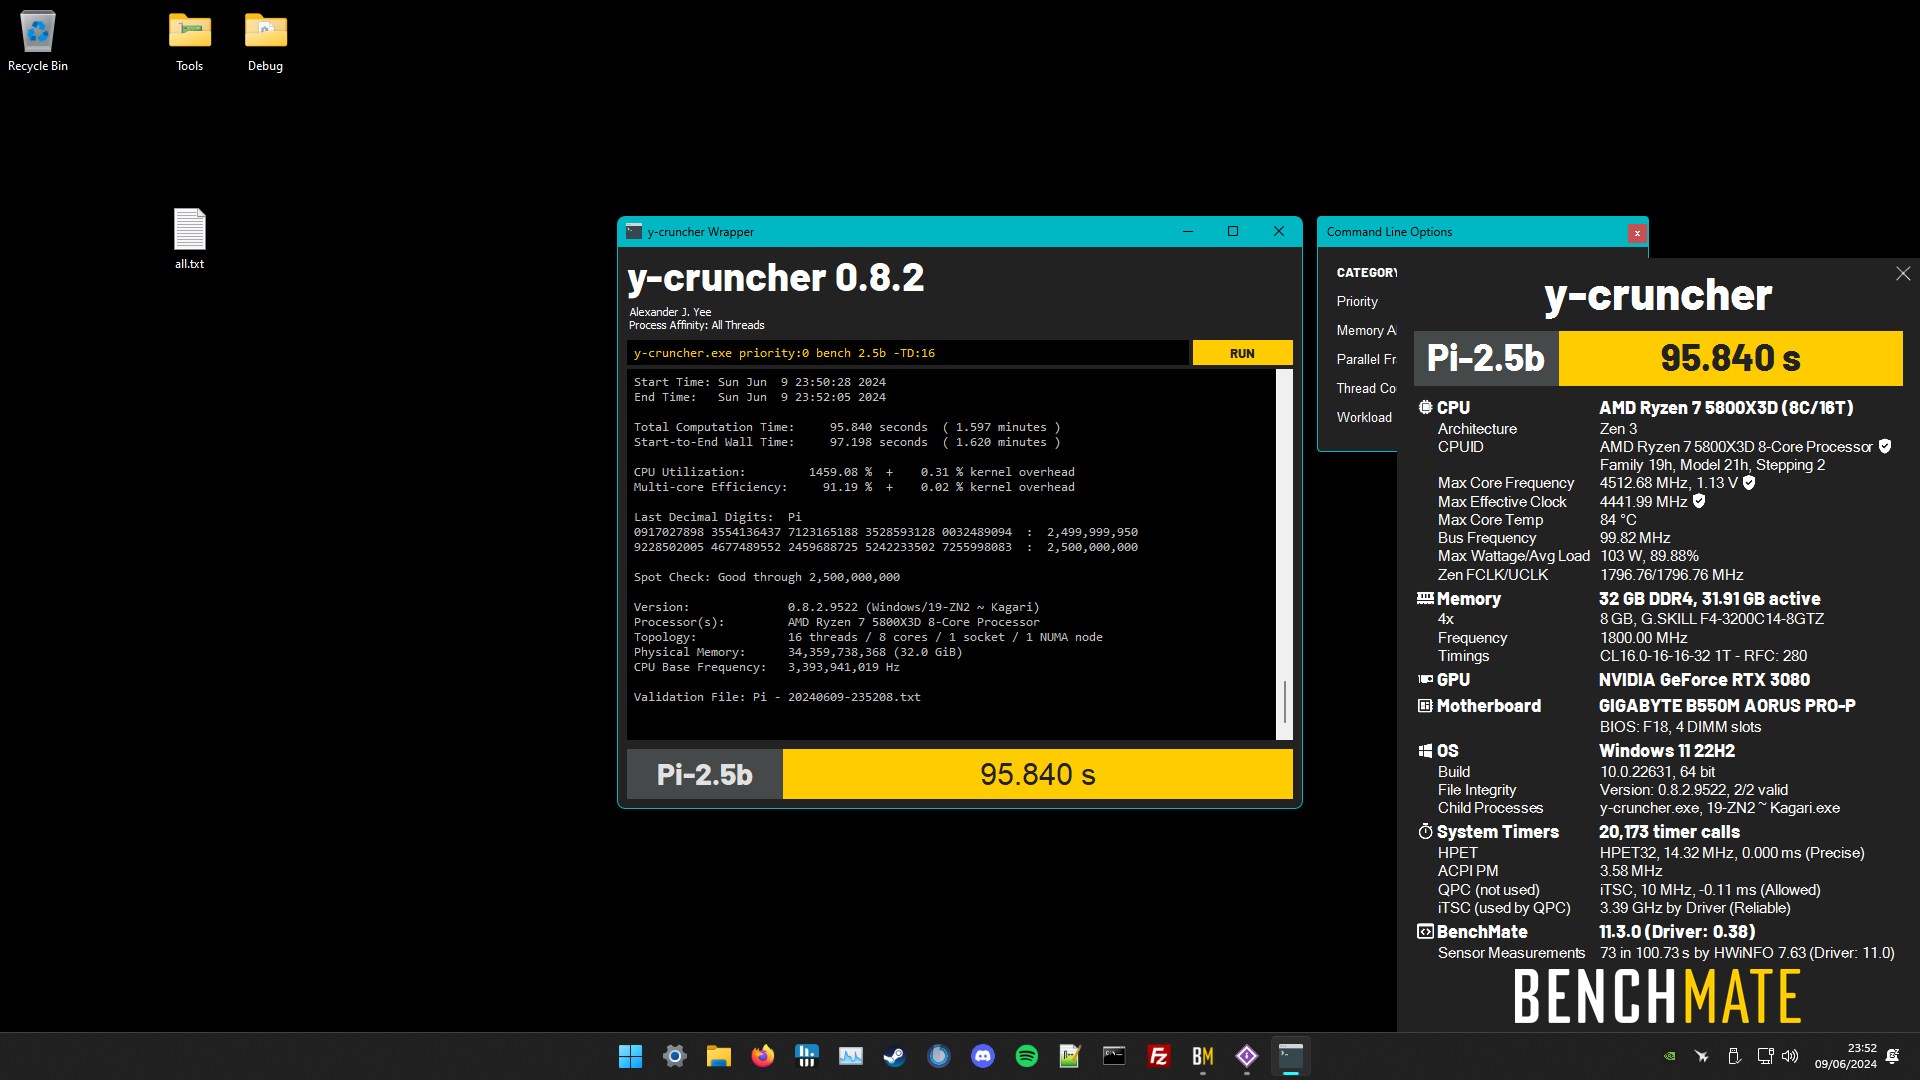The width and height of the screenshot is (1920, 1080).
Task: Click the shield badge next to CPUID processor name
Action: [1885, 447]
